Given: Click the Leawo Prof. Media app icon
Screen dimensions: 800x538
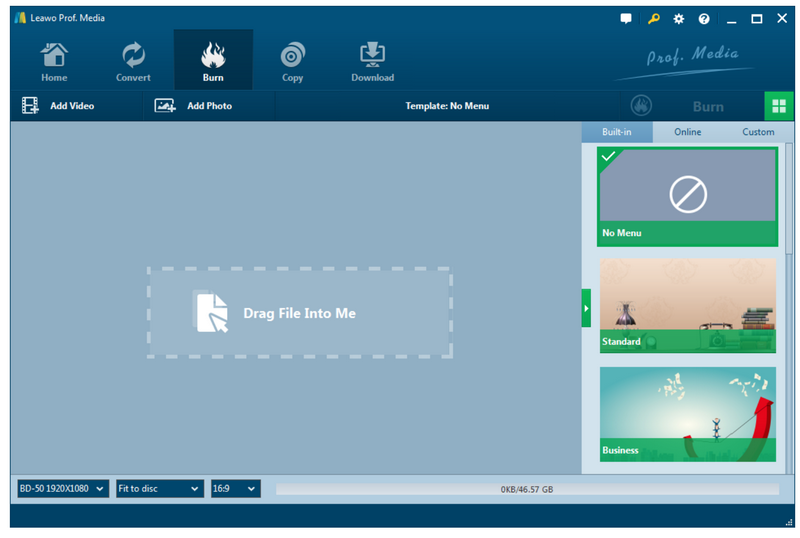Looking at the screenshot, I should tap(20, 18).
